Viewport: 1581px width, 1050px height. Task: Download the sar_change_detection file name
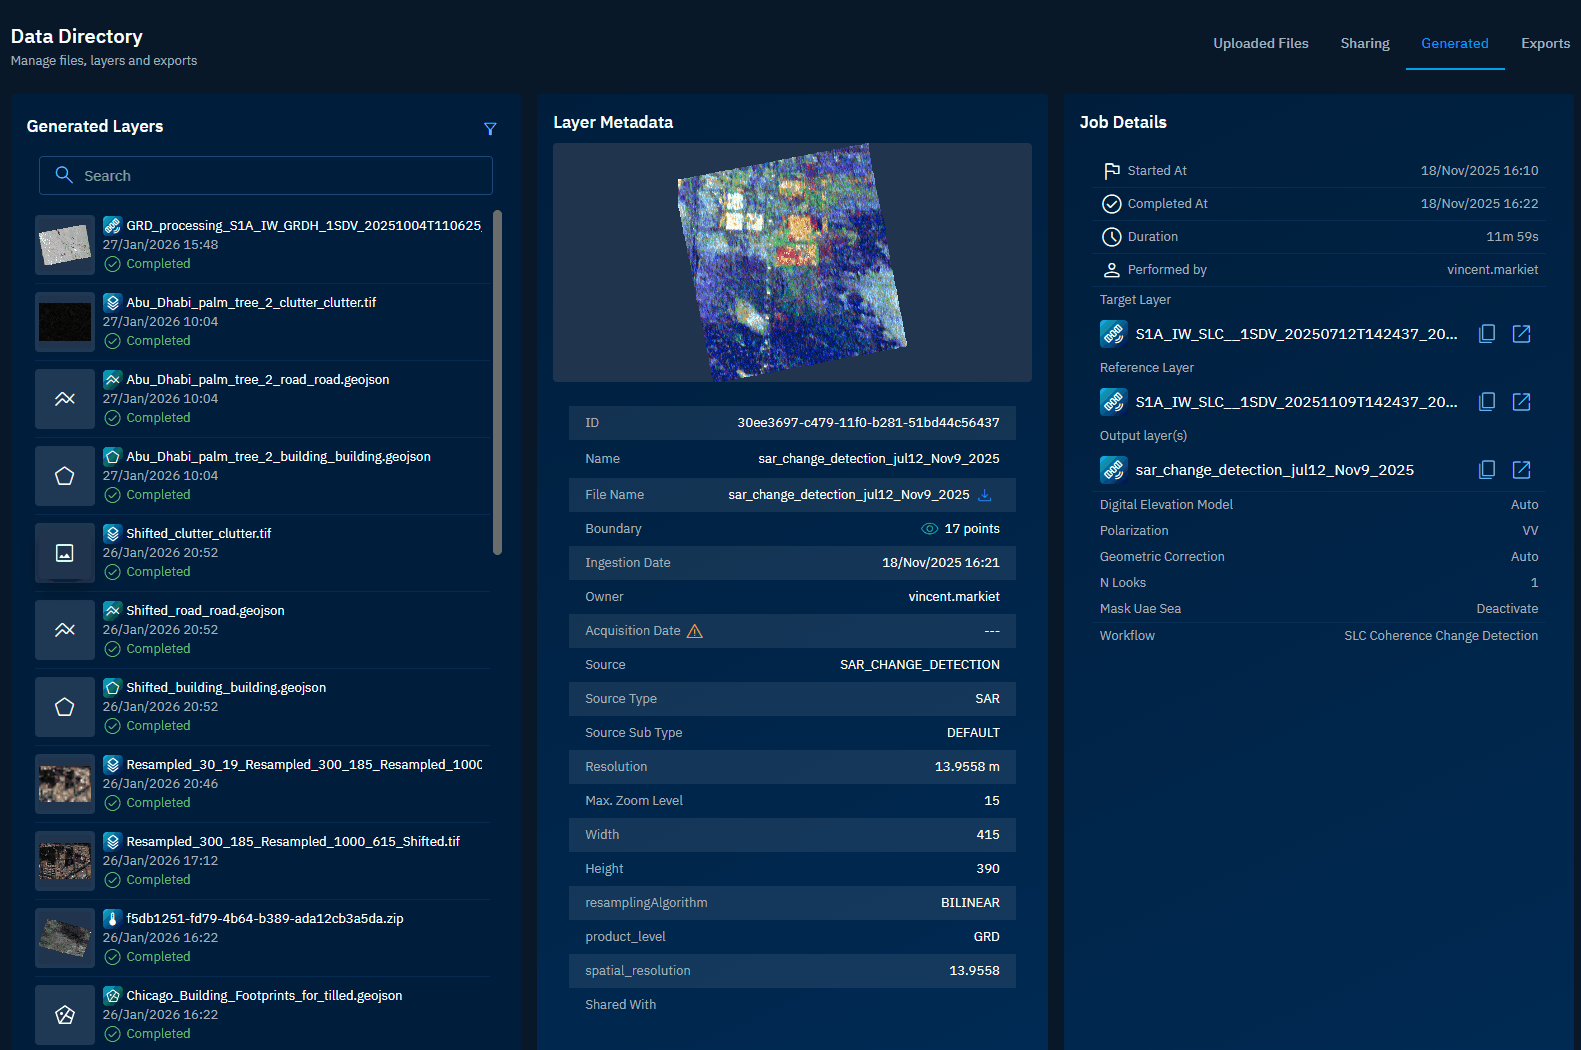click(x=985, y=495)
